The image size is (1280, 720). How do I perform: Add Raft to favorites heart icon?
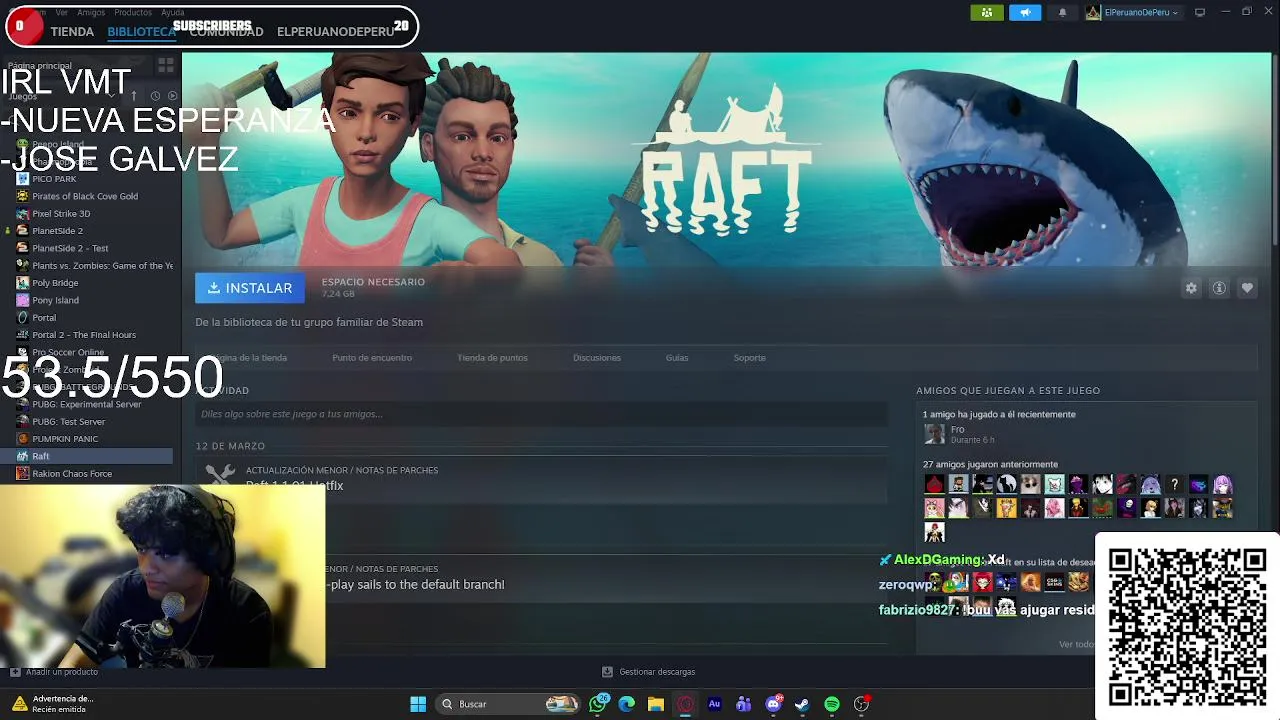point(1247,288)
